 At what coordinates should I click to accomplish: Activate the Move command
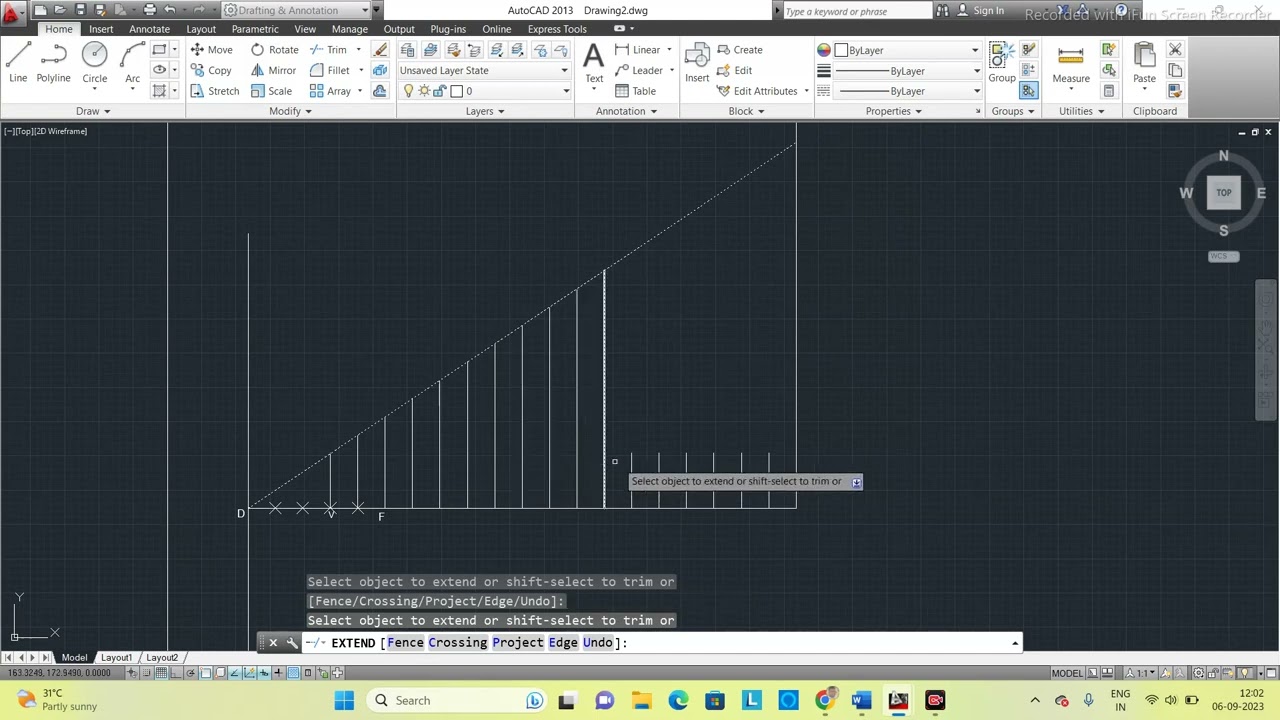(212, 50)
